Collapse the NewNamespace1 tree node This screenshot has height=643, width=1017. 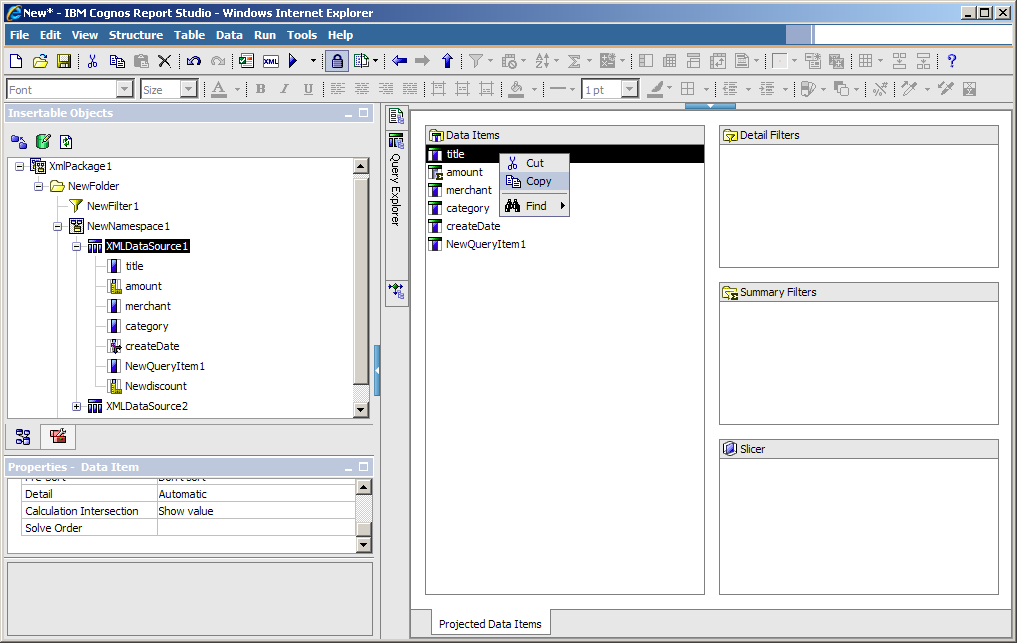click(58, 226)
